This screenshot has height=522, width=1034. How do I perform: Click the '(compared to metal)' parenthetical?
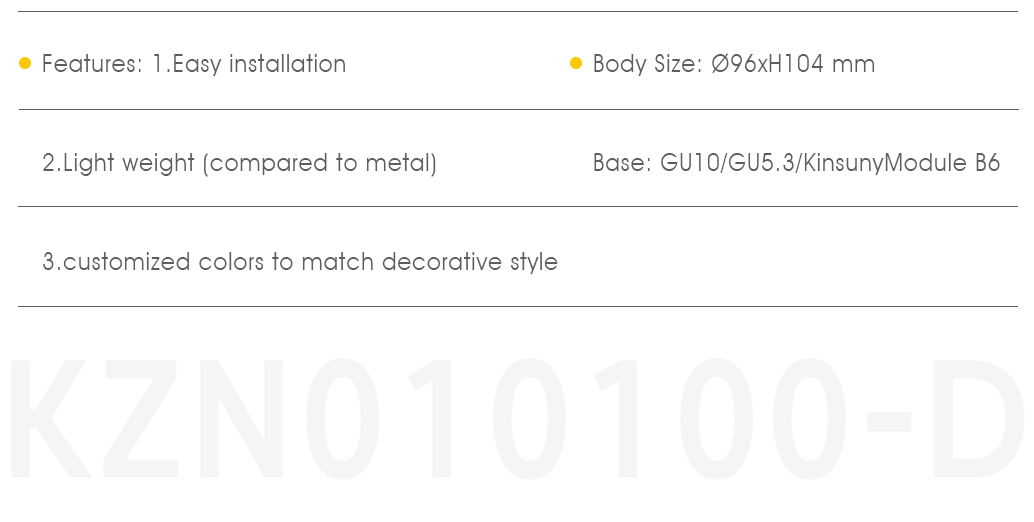tap(320, 163)
